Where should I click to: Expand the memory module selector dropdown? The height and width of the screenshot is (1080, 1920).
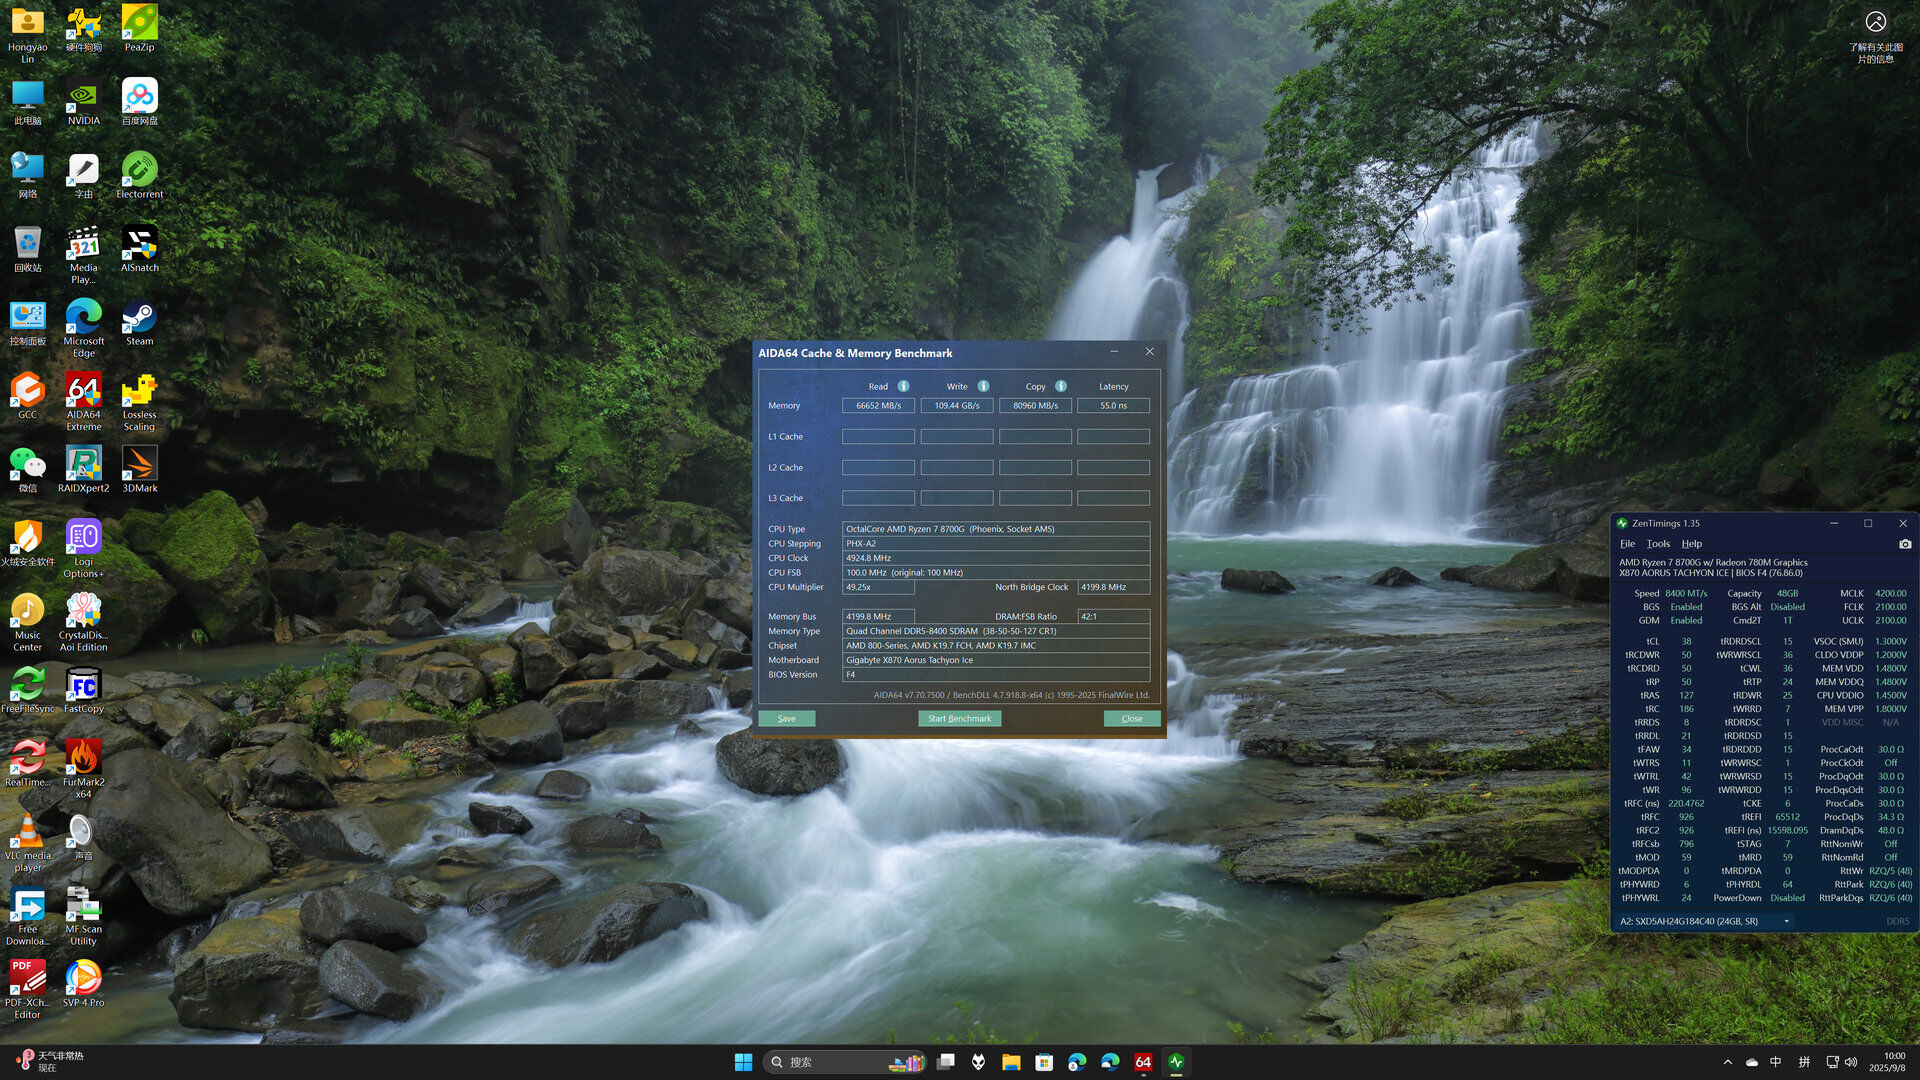pos(1786,921)
